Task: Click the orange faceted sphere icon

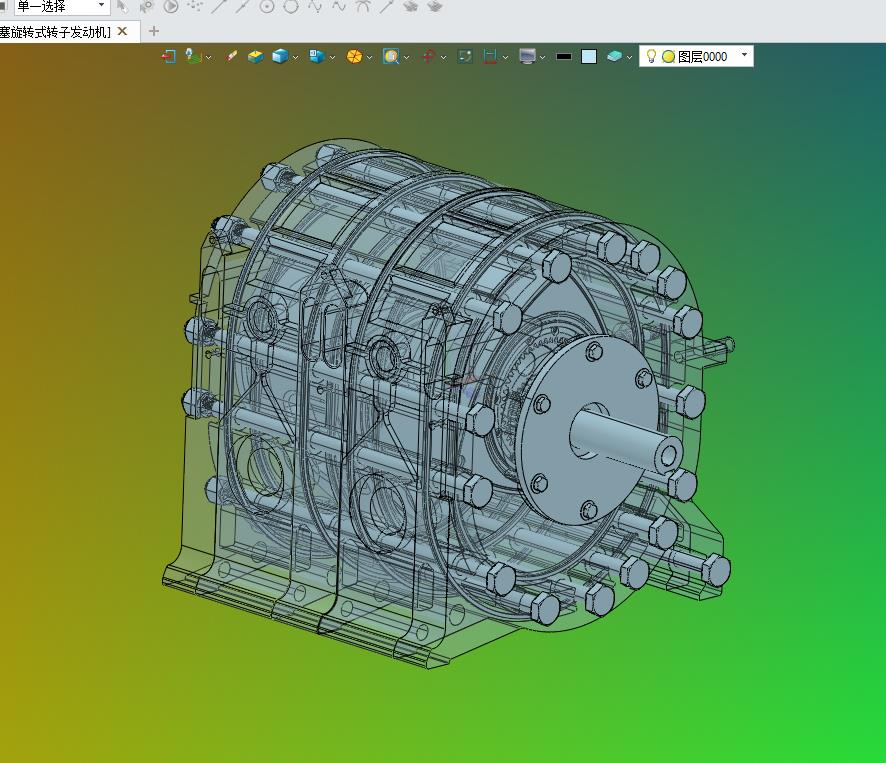Action: [x=354, y=57]
